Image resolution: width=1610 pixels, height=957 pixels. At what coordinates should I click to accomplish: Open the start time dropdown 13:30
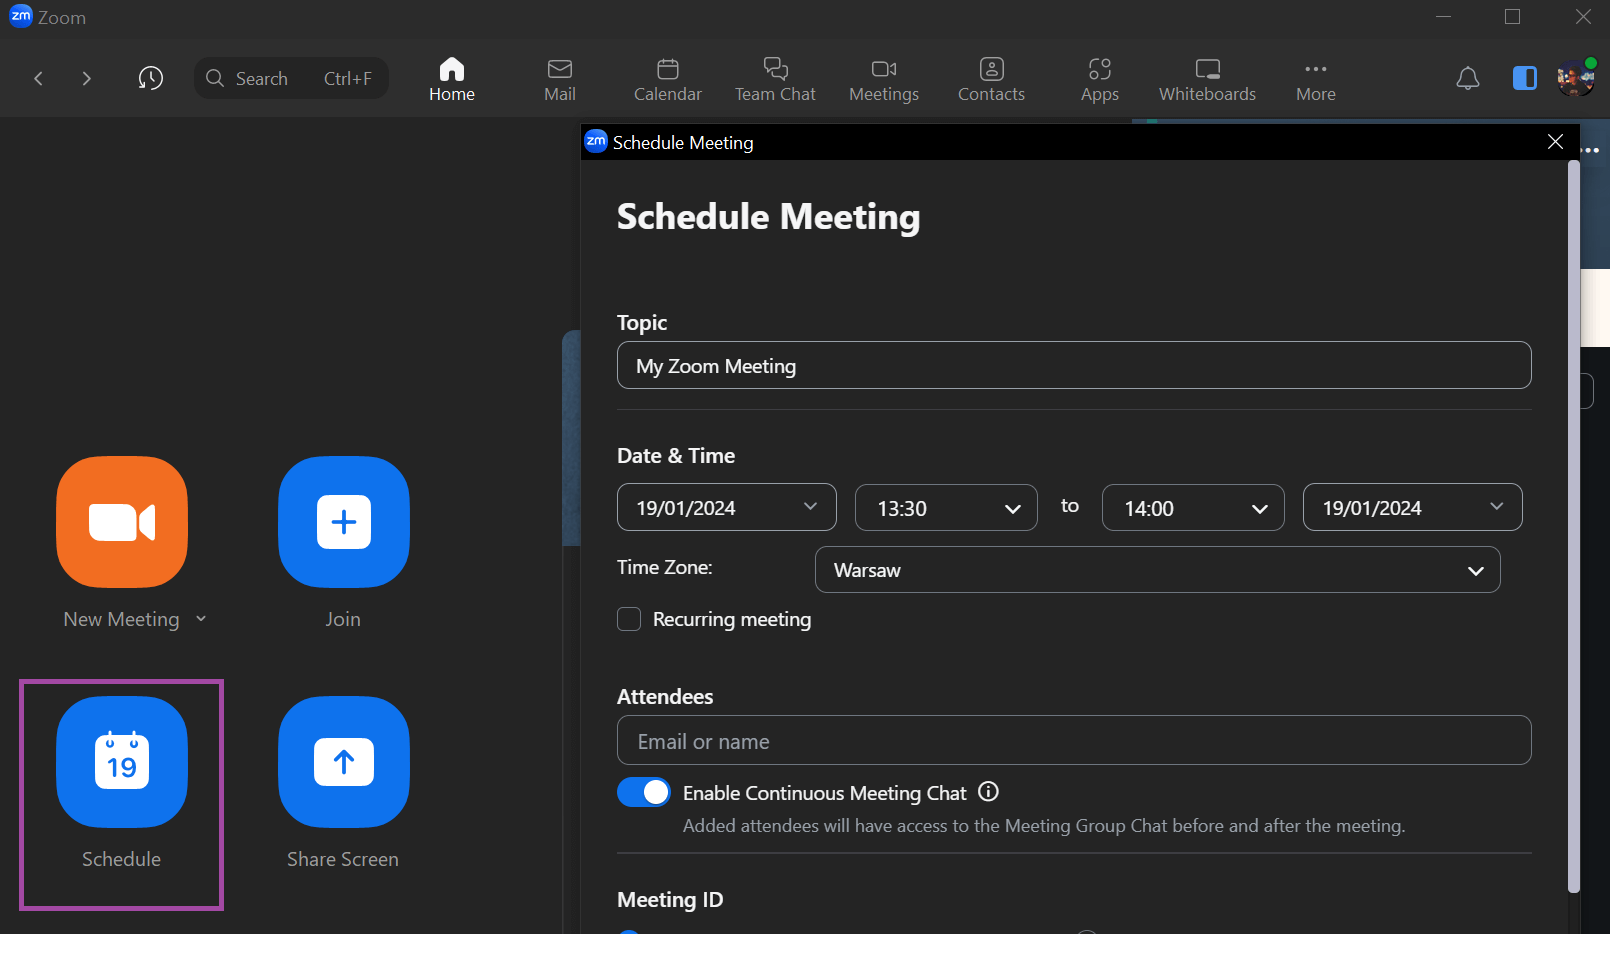(x=946, y=508)
